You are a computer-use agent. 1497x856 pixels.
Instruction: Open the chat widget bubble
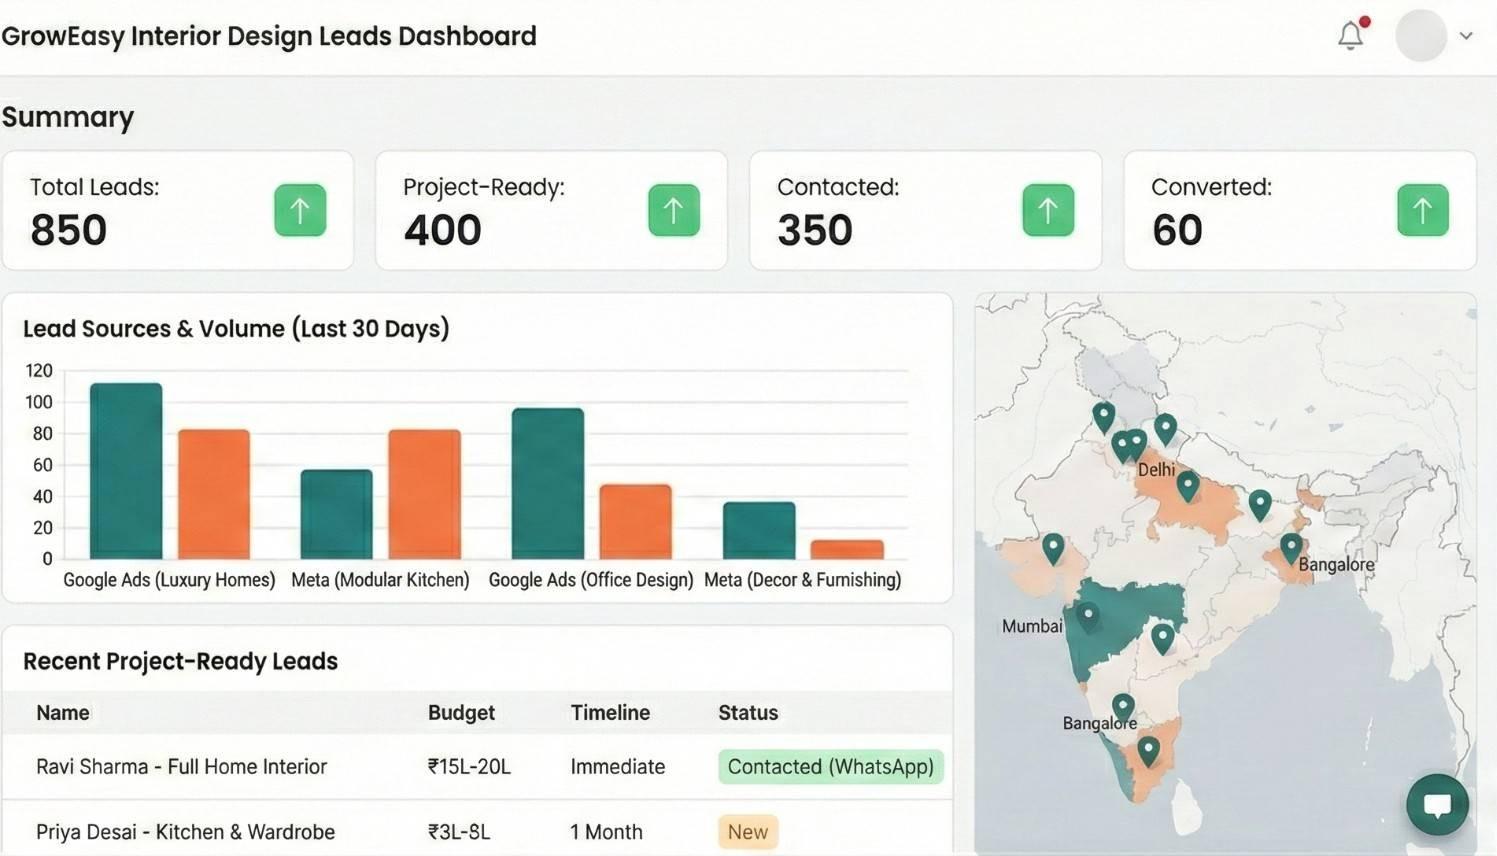click(1436, 803)
